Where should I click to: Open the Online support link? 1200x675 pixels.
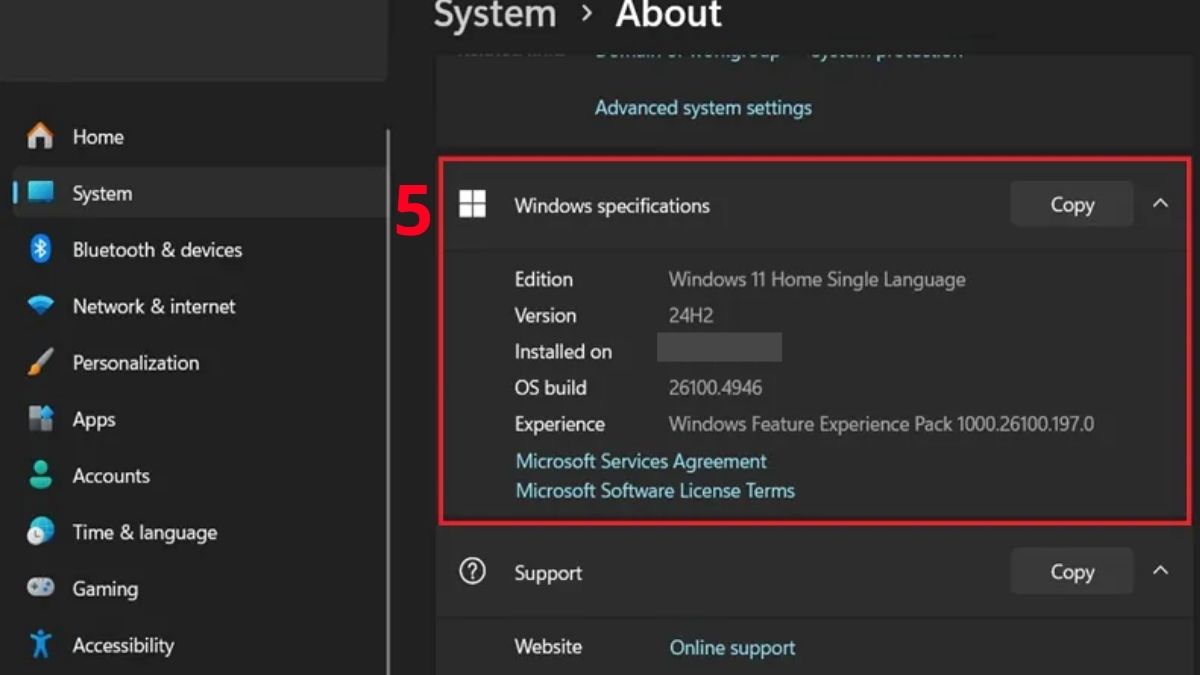[x=733, y=648]
